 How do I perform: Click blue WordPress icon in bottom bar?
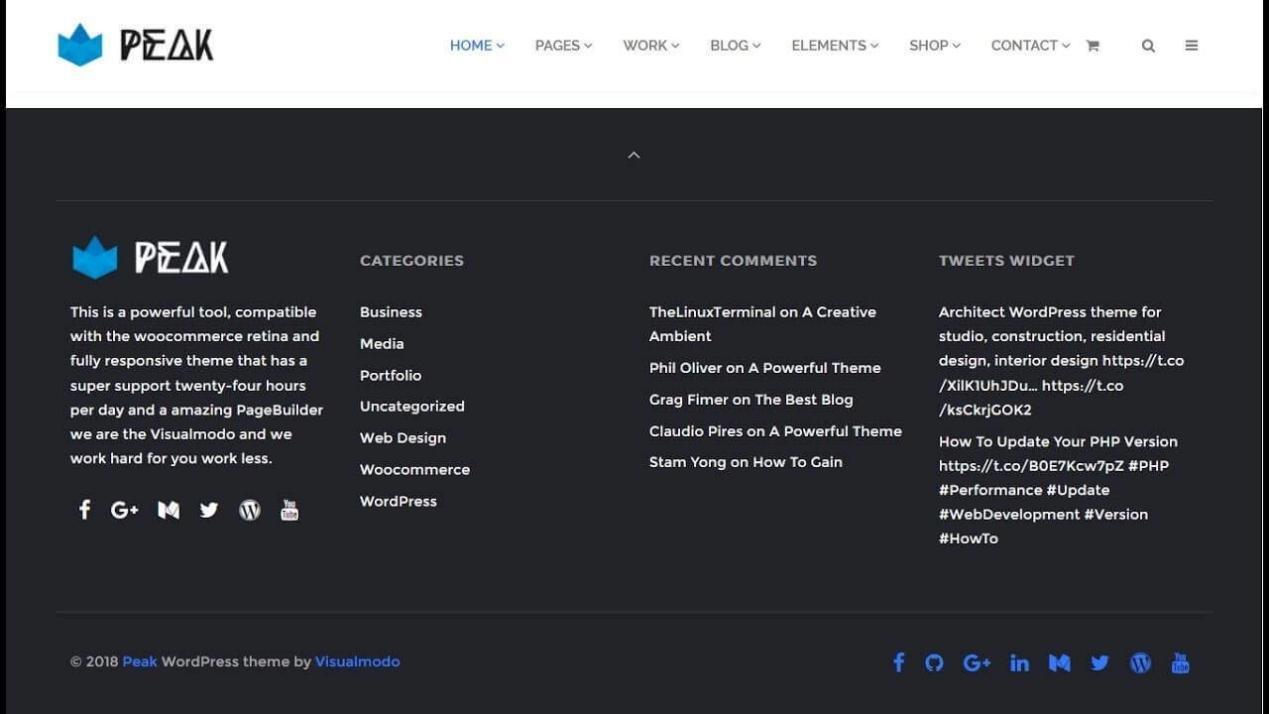click(1140, 663)
